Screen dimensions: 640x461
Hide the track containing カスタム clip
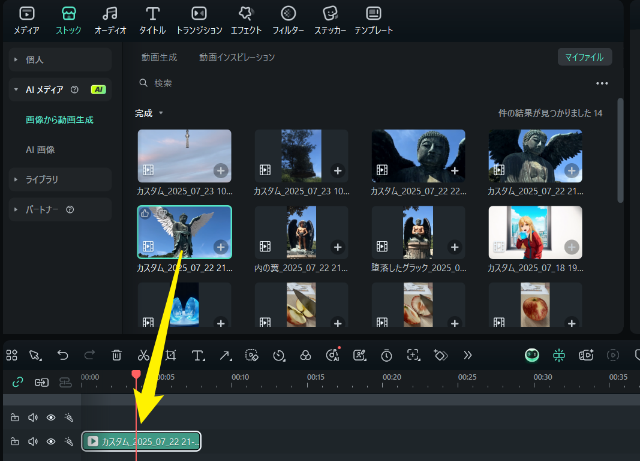tap(51, 441)
